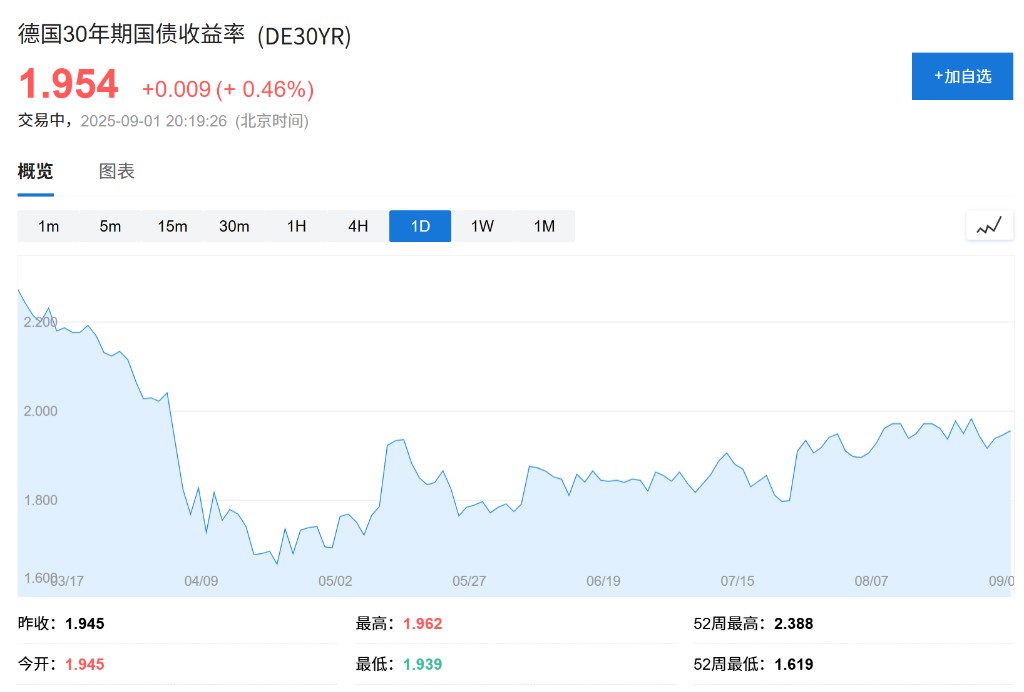Click the title 德国30年期国债收益率
1024x692 pixels.
[x=131, y=34]
